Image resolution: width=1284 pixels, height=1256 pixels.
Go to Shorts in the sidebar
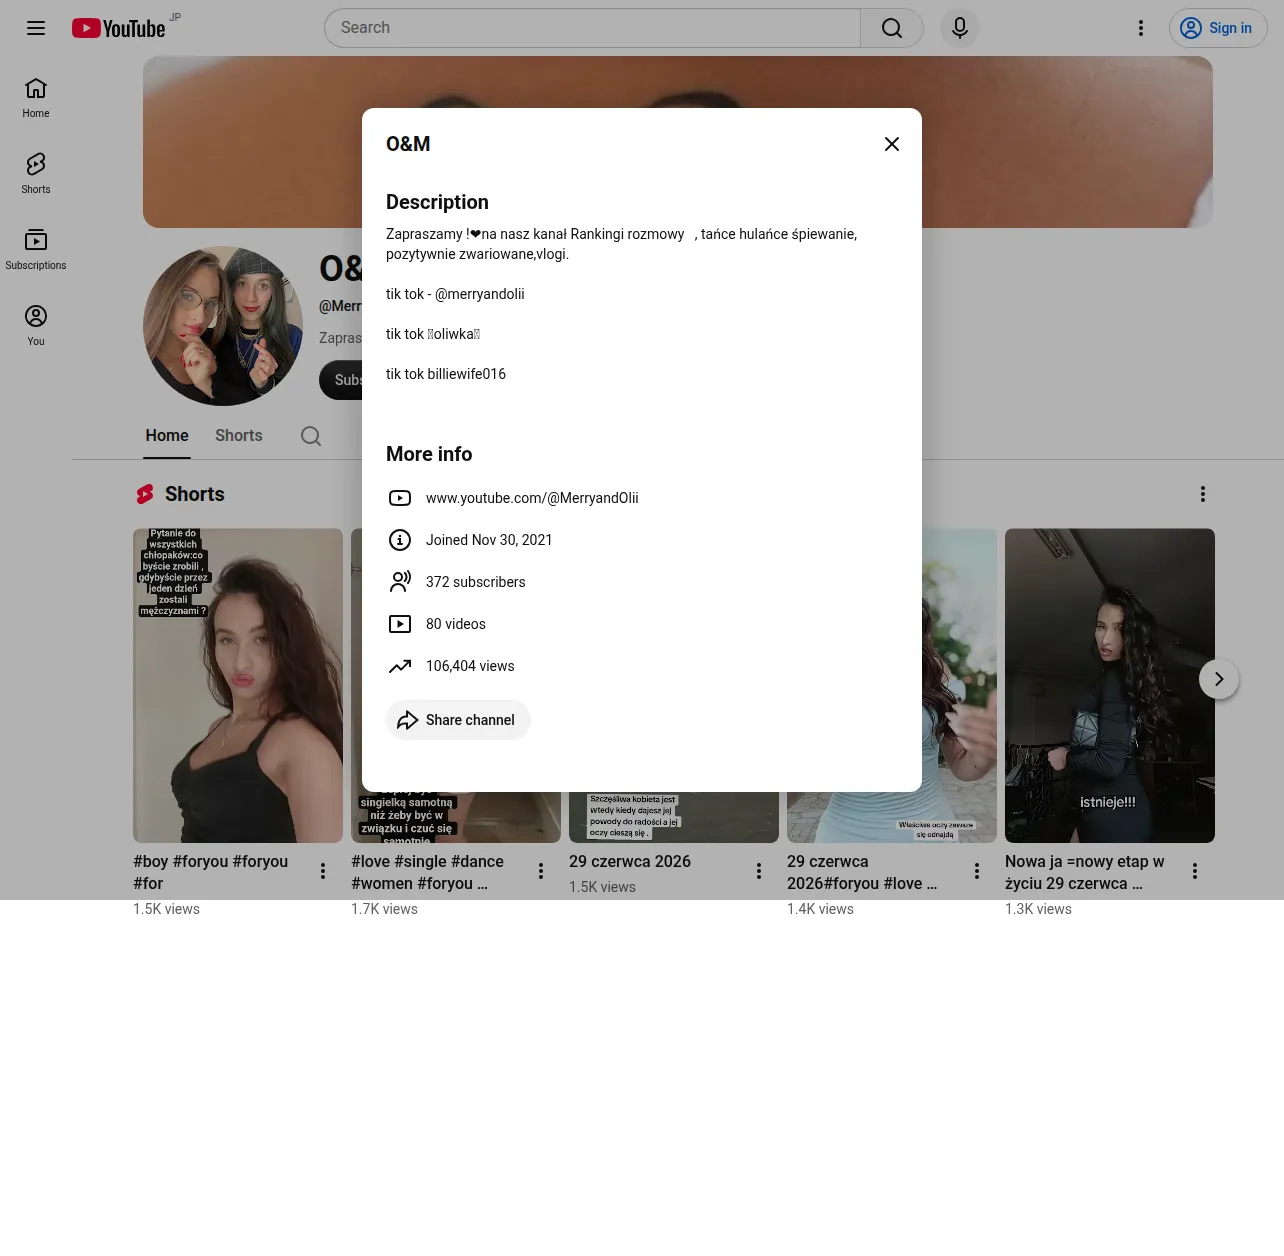tap(36, 173)
